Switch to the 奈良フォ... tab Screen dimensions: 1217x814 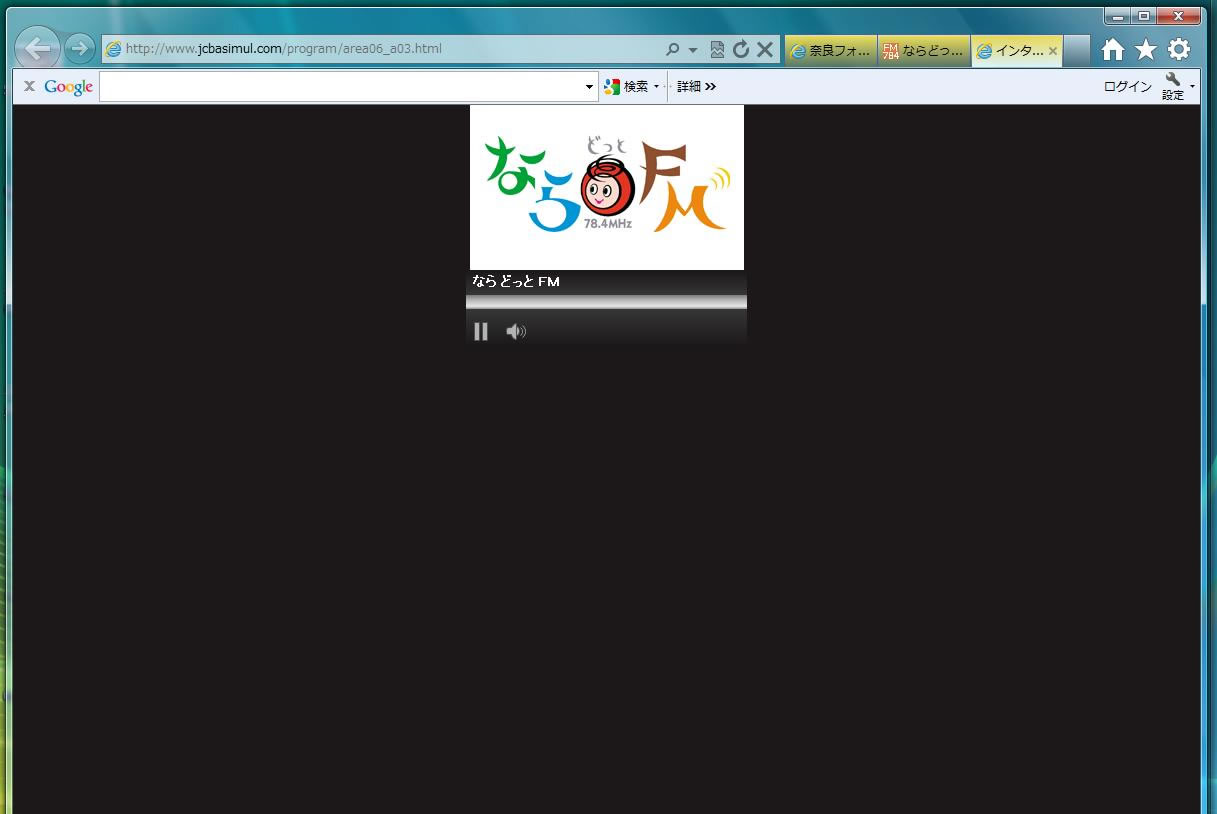(831, 51)
